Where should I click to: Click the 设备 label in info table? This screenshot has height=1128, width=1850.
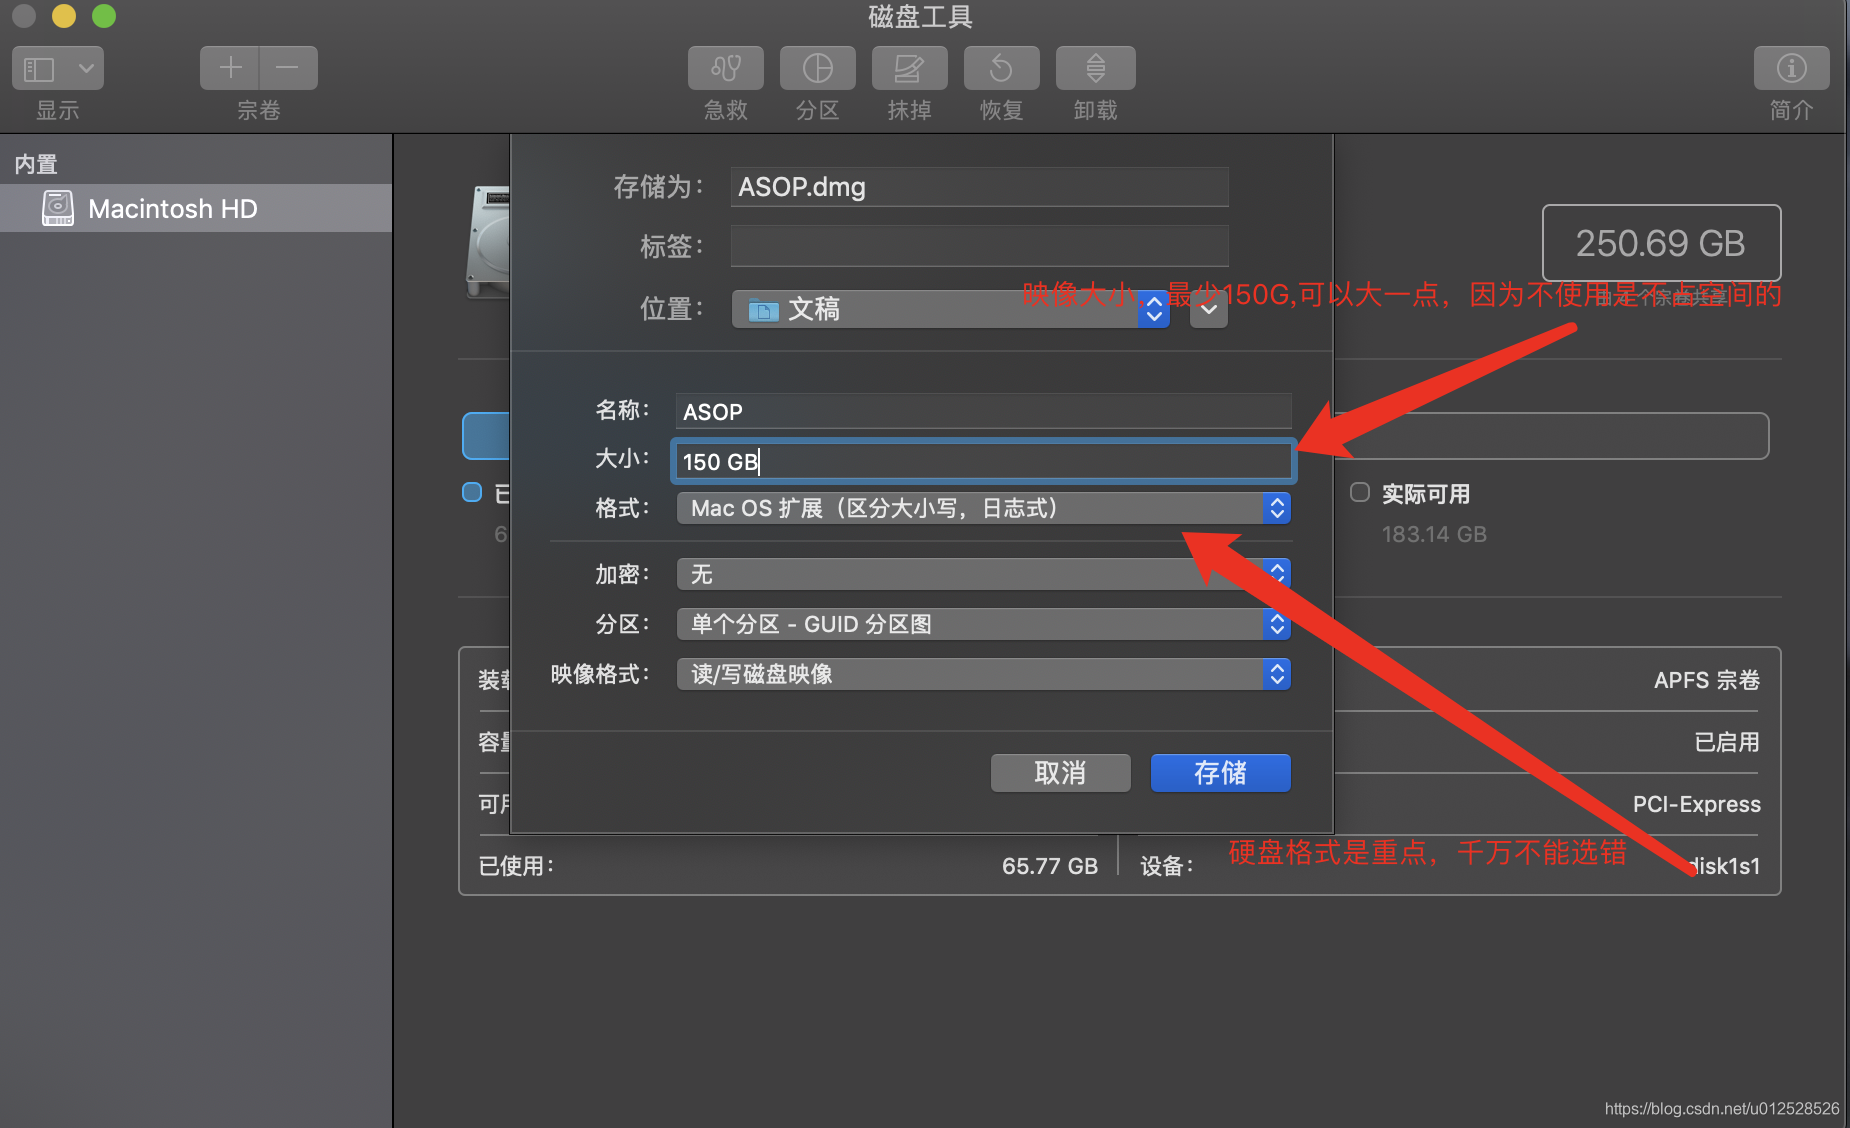pos(1167,866)
